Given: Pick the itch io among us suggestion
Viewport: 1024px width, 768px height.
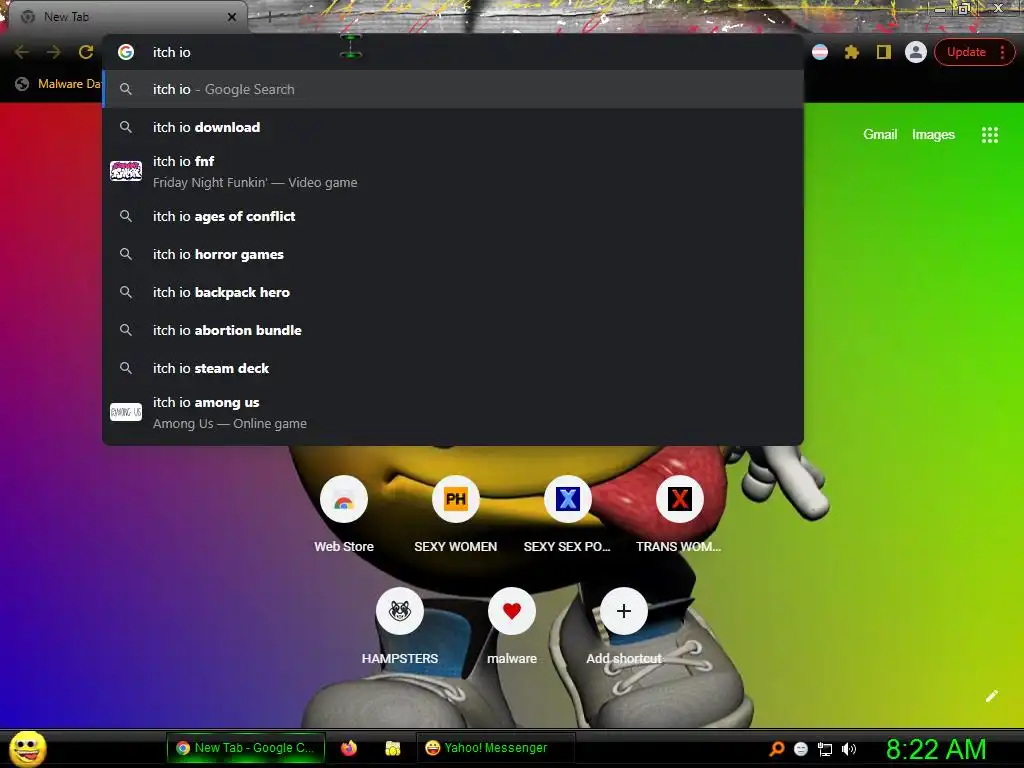Looking at the screenshot, I should pos(453,412).
